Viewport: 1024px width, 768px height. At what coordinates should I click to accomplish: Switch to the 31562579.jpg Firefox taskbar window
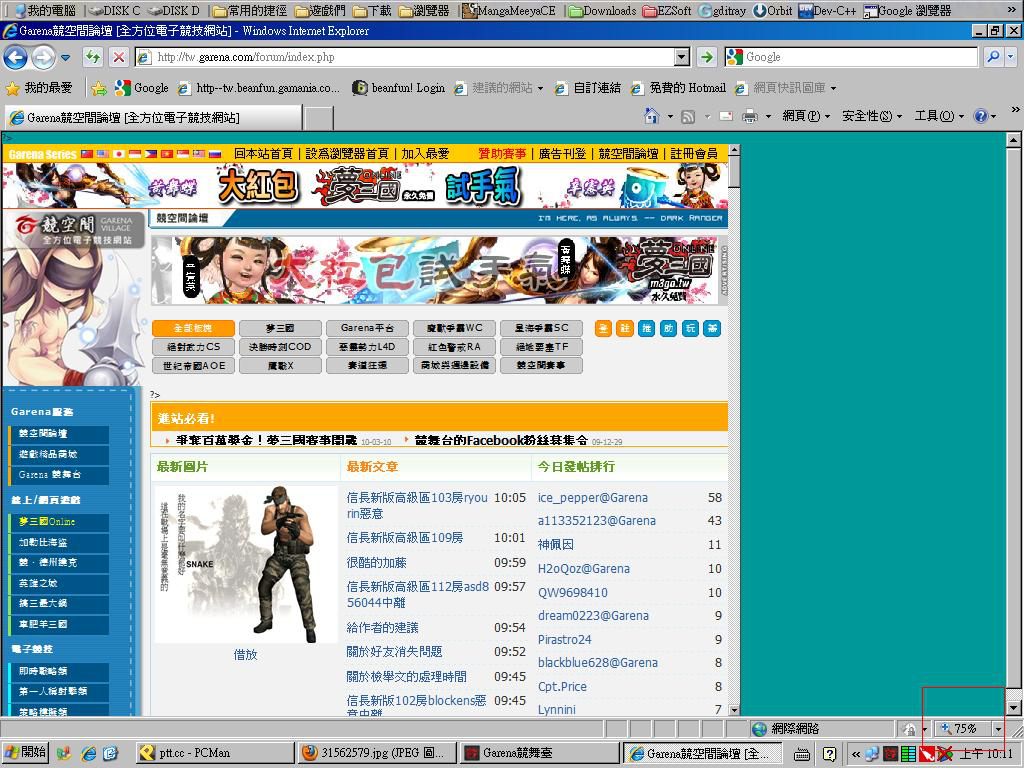click(376, 754)
